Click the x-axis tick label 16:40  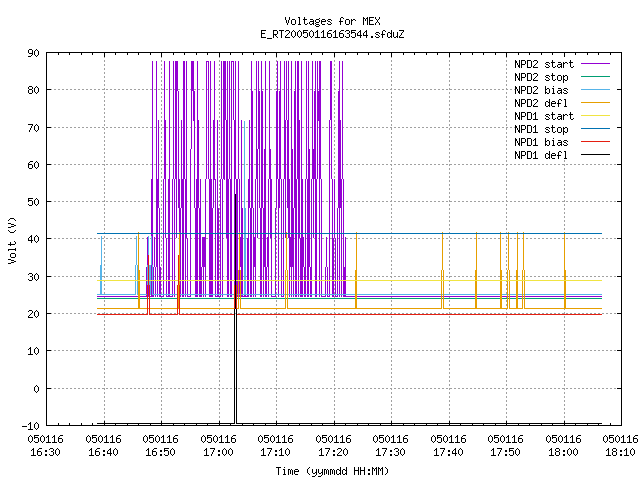click(x=103, y=452)
